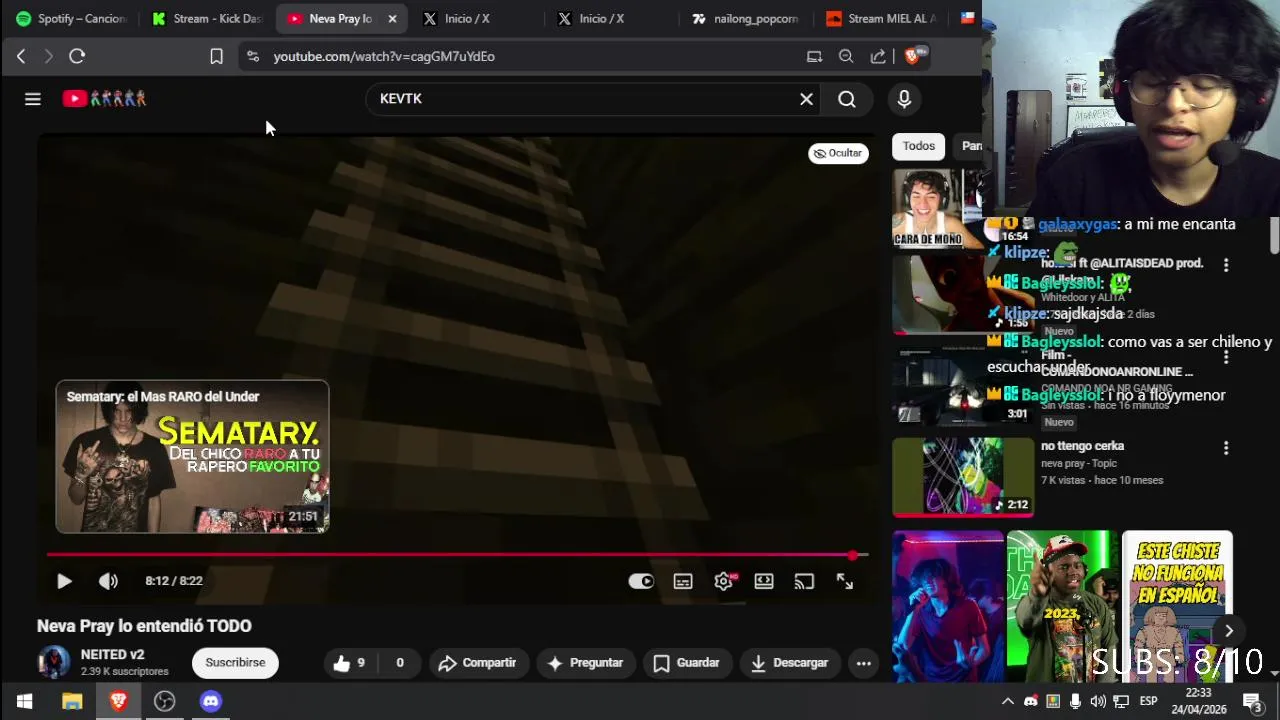Open the YouTube hamburger guide menu

[x=33, y=99]
